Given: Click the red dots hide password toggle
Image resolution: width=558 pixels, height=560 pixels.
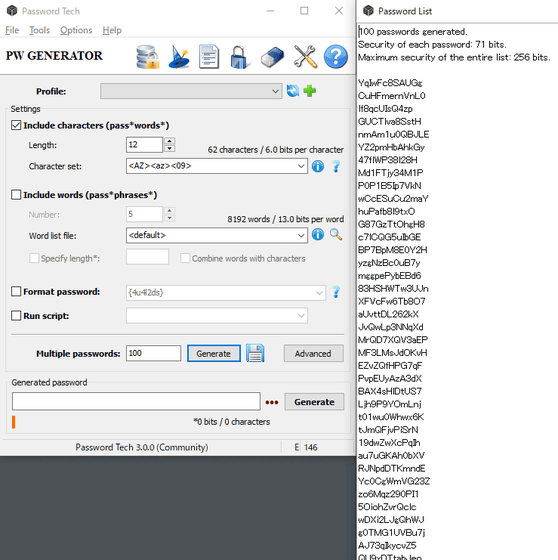Looking at the screenshot, I should point(272,402).
